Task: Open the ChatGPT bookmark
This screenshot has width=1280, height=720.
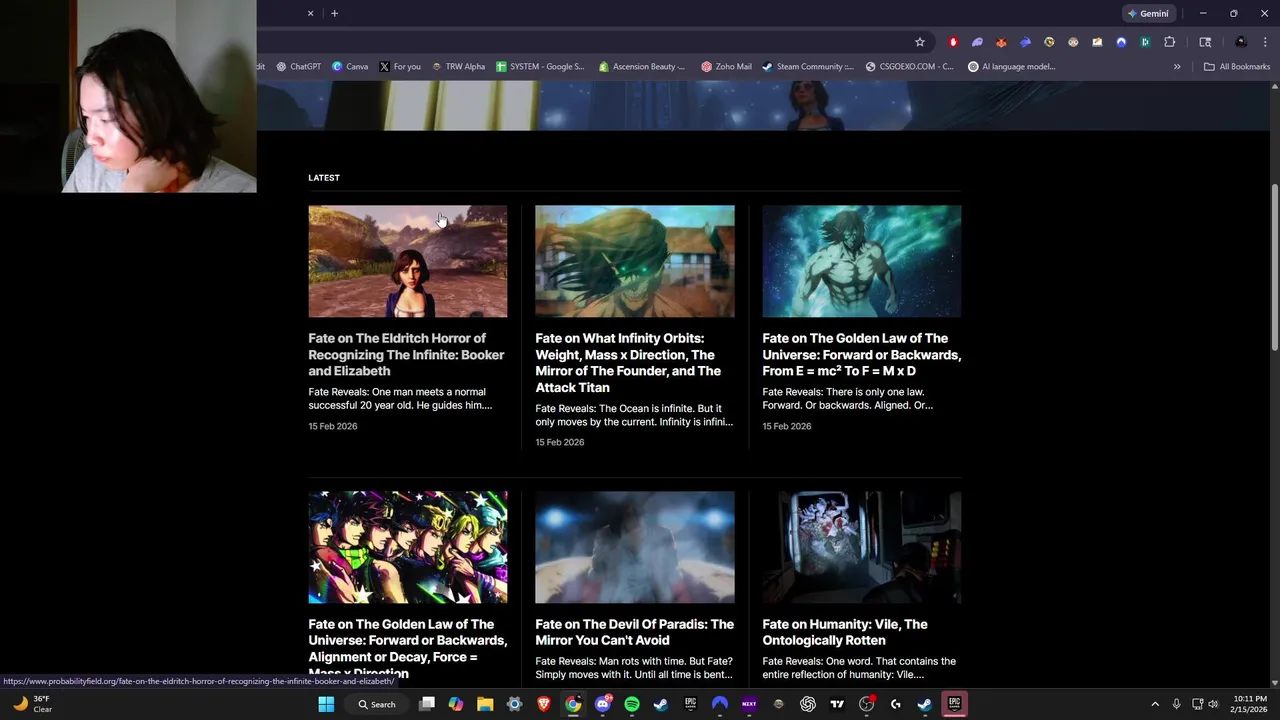Action: pyautogui.click(x=297, y=67)
